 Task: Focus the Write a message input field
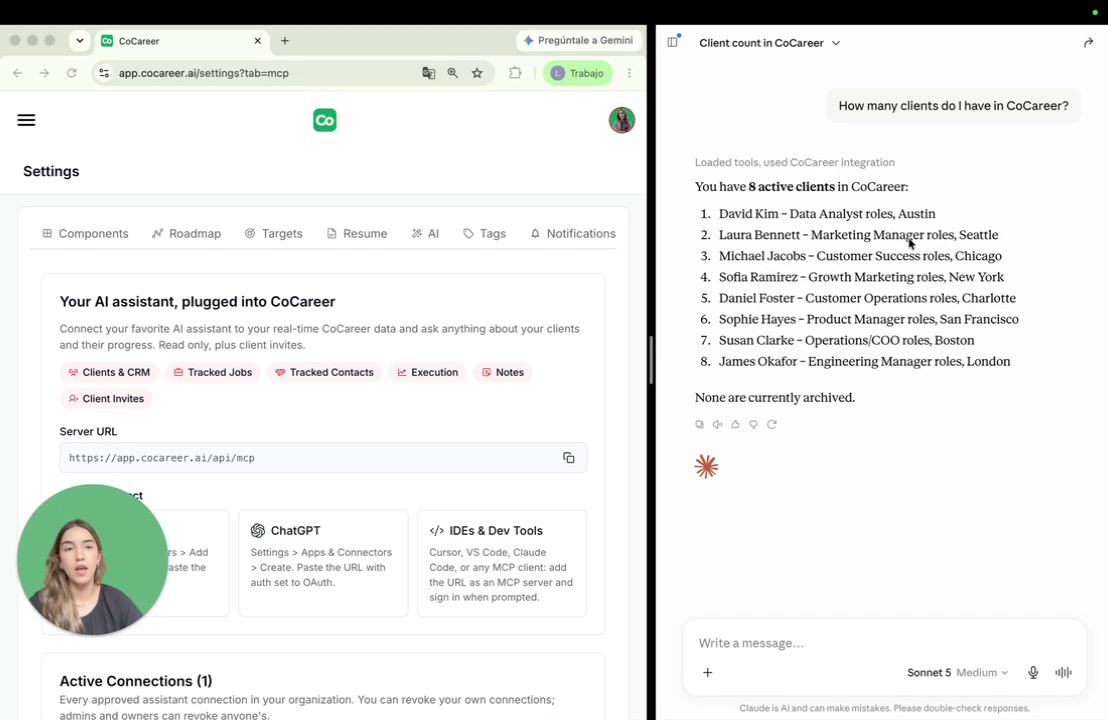click(x=883, y=643)
